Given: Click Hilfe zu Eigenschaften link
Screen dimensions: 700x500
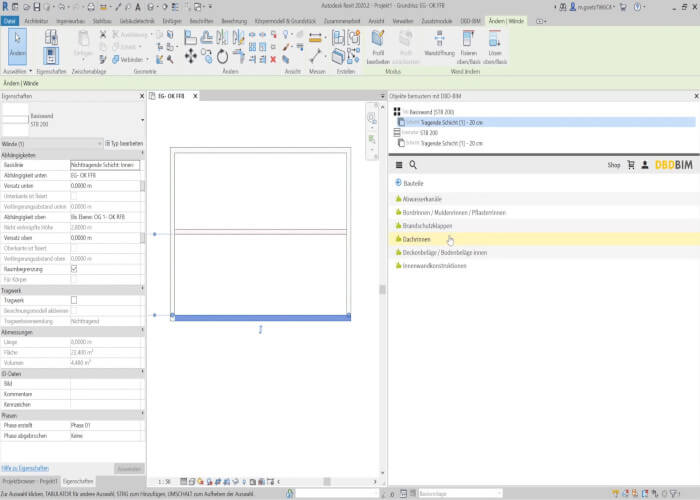Looking at the screenshot, I should tap(25, 468).
